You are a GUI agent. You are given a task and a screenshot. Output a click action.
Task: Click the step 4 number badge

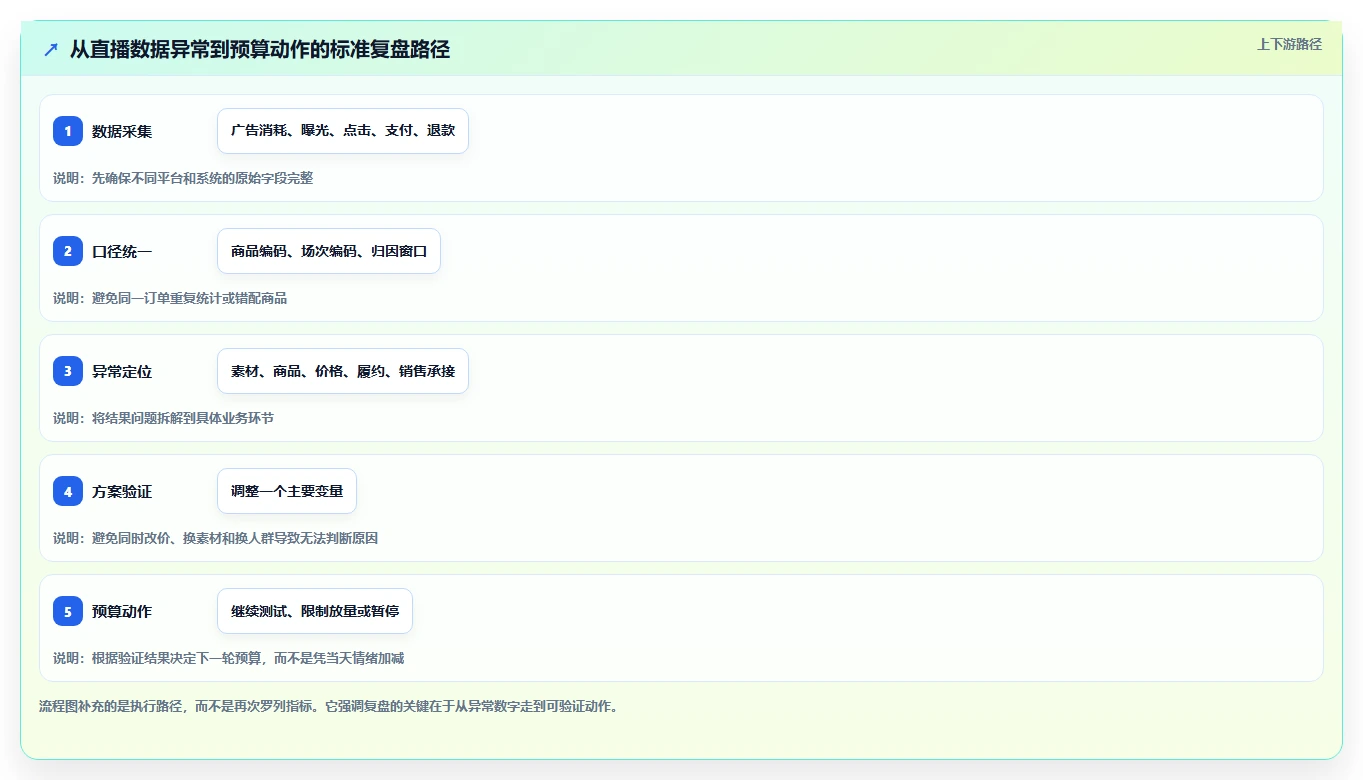point(68,491)
